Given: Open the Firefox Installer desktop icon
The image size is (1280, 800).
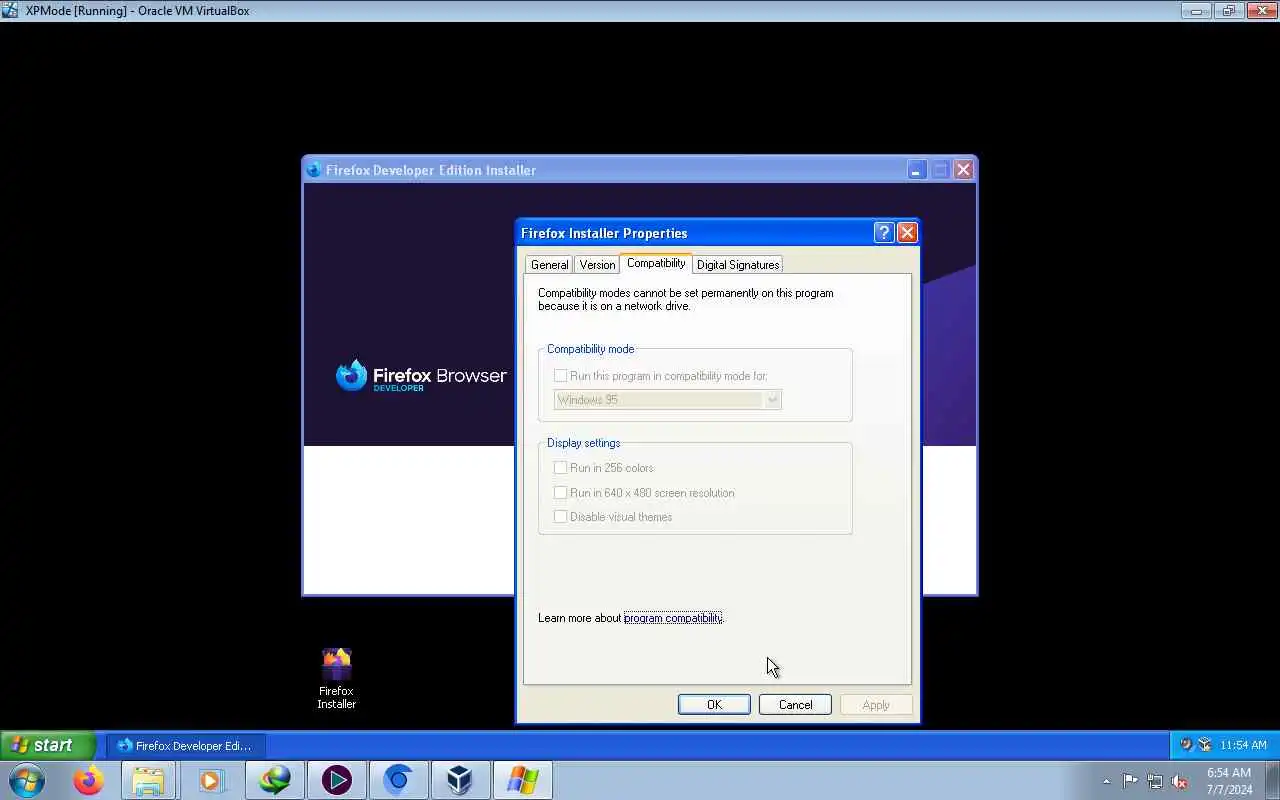Looking at the screenshot, I should tap(336, 678).
